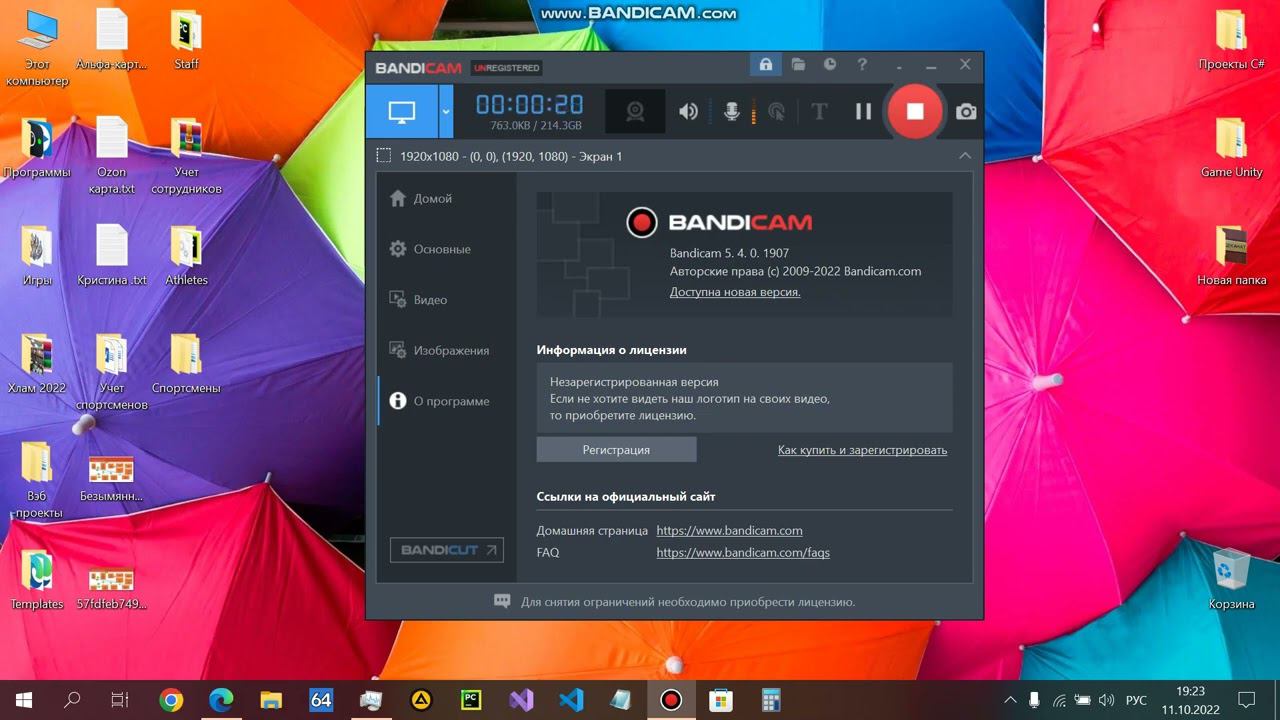The image size is (1280, 720).
Task: Select the 'Новая папка' folder icon
Action: tap(1231, 256)
